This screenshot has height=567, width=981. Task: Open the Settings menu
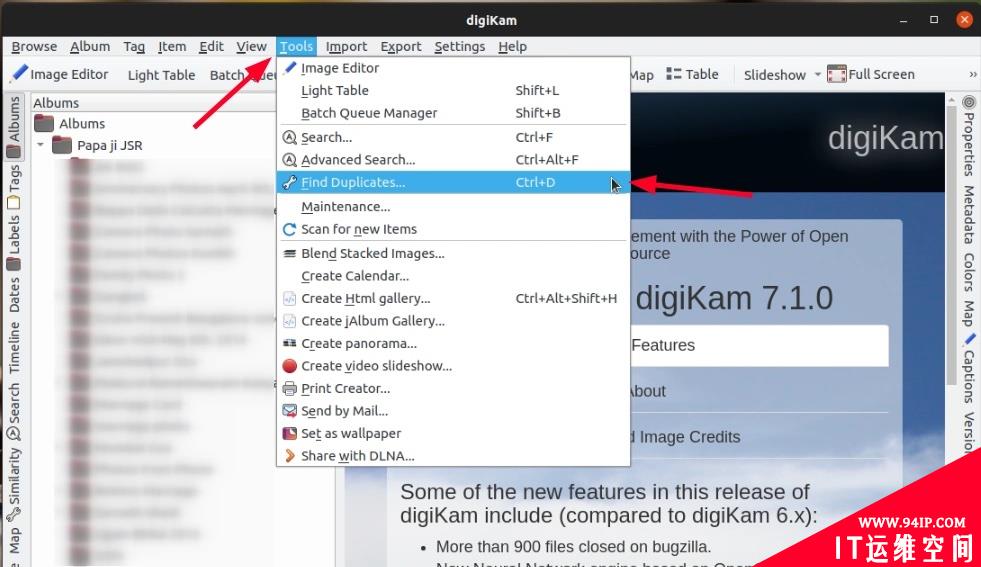tap(460, 46)
